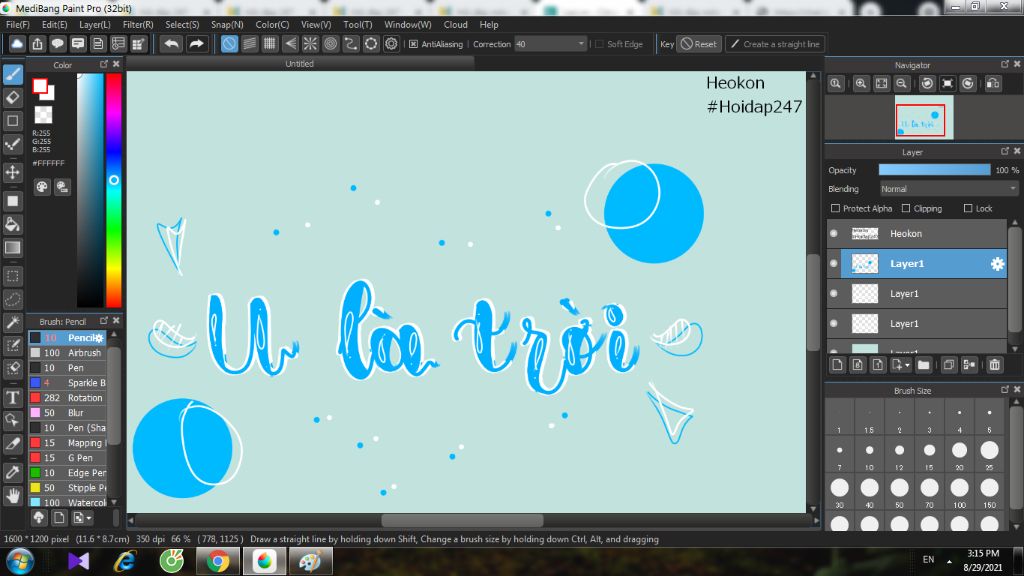Enable circle snap guide
This screenshot has height=576, width=1024.
click(330, 44)
